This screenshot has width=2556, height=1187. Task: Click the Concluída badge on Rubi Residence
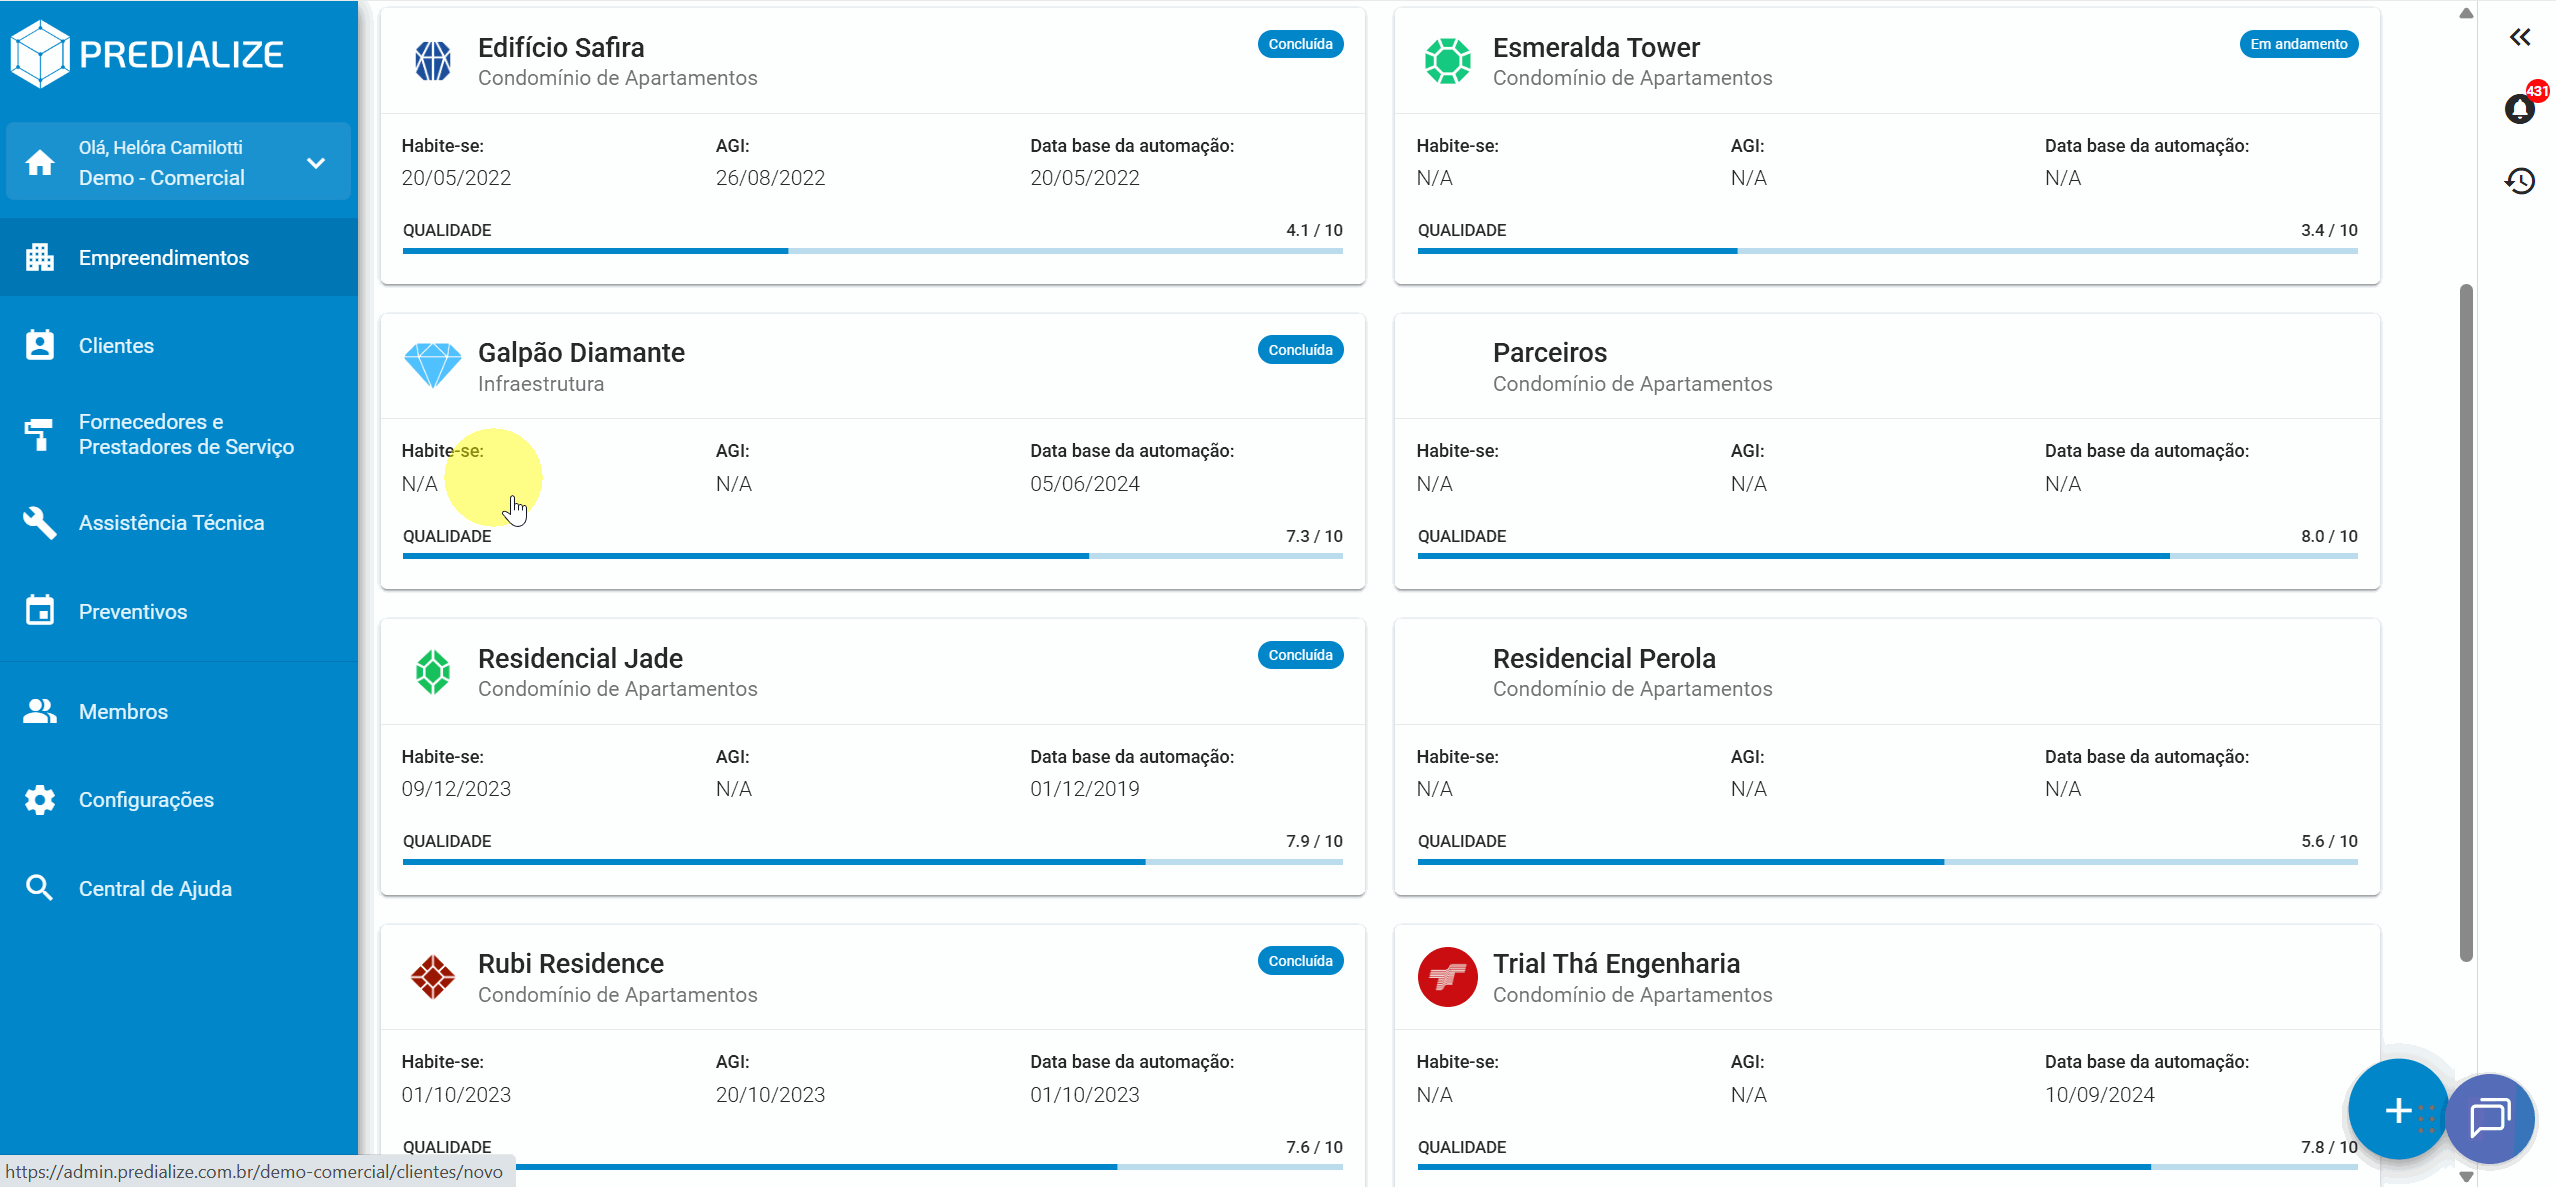point(1300,960)
